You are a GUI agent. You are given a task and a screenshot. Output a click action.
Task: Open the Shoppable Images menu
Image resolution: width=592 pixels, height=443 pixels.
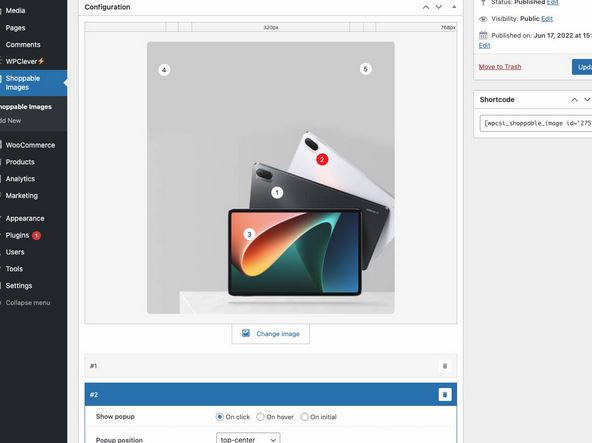coord(23,83)
